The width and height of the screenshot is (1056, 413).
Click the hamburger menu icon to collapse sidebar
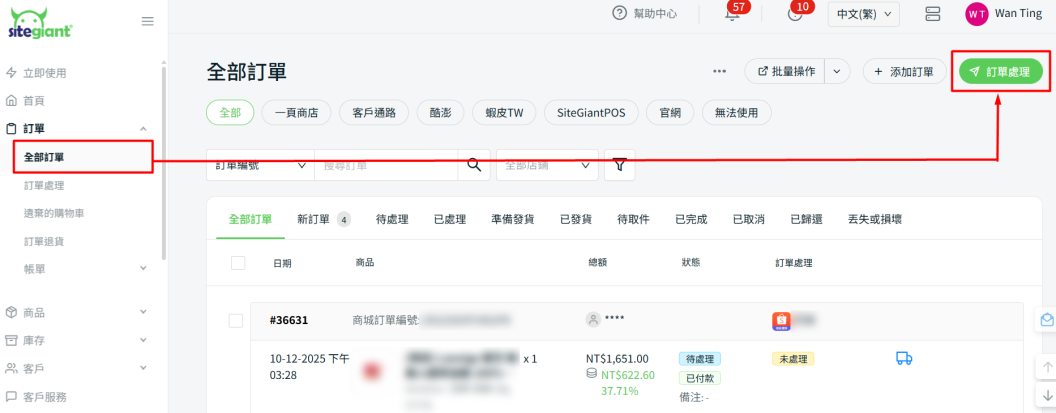(147, 21)
